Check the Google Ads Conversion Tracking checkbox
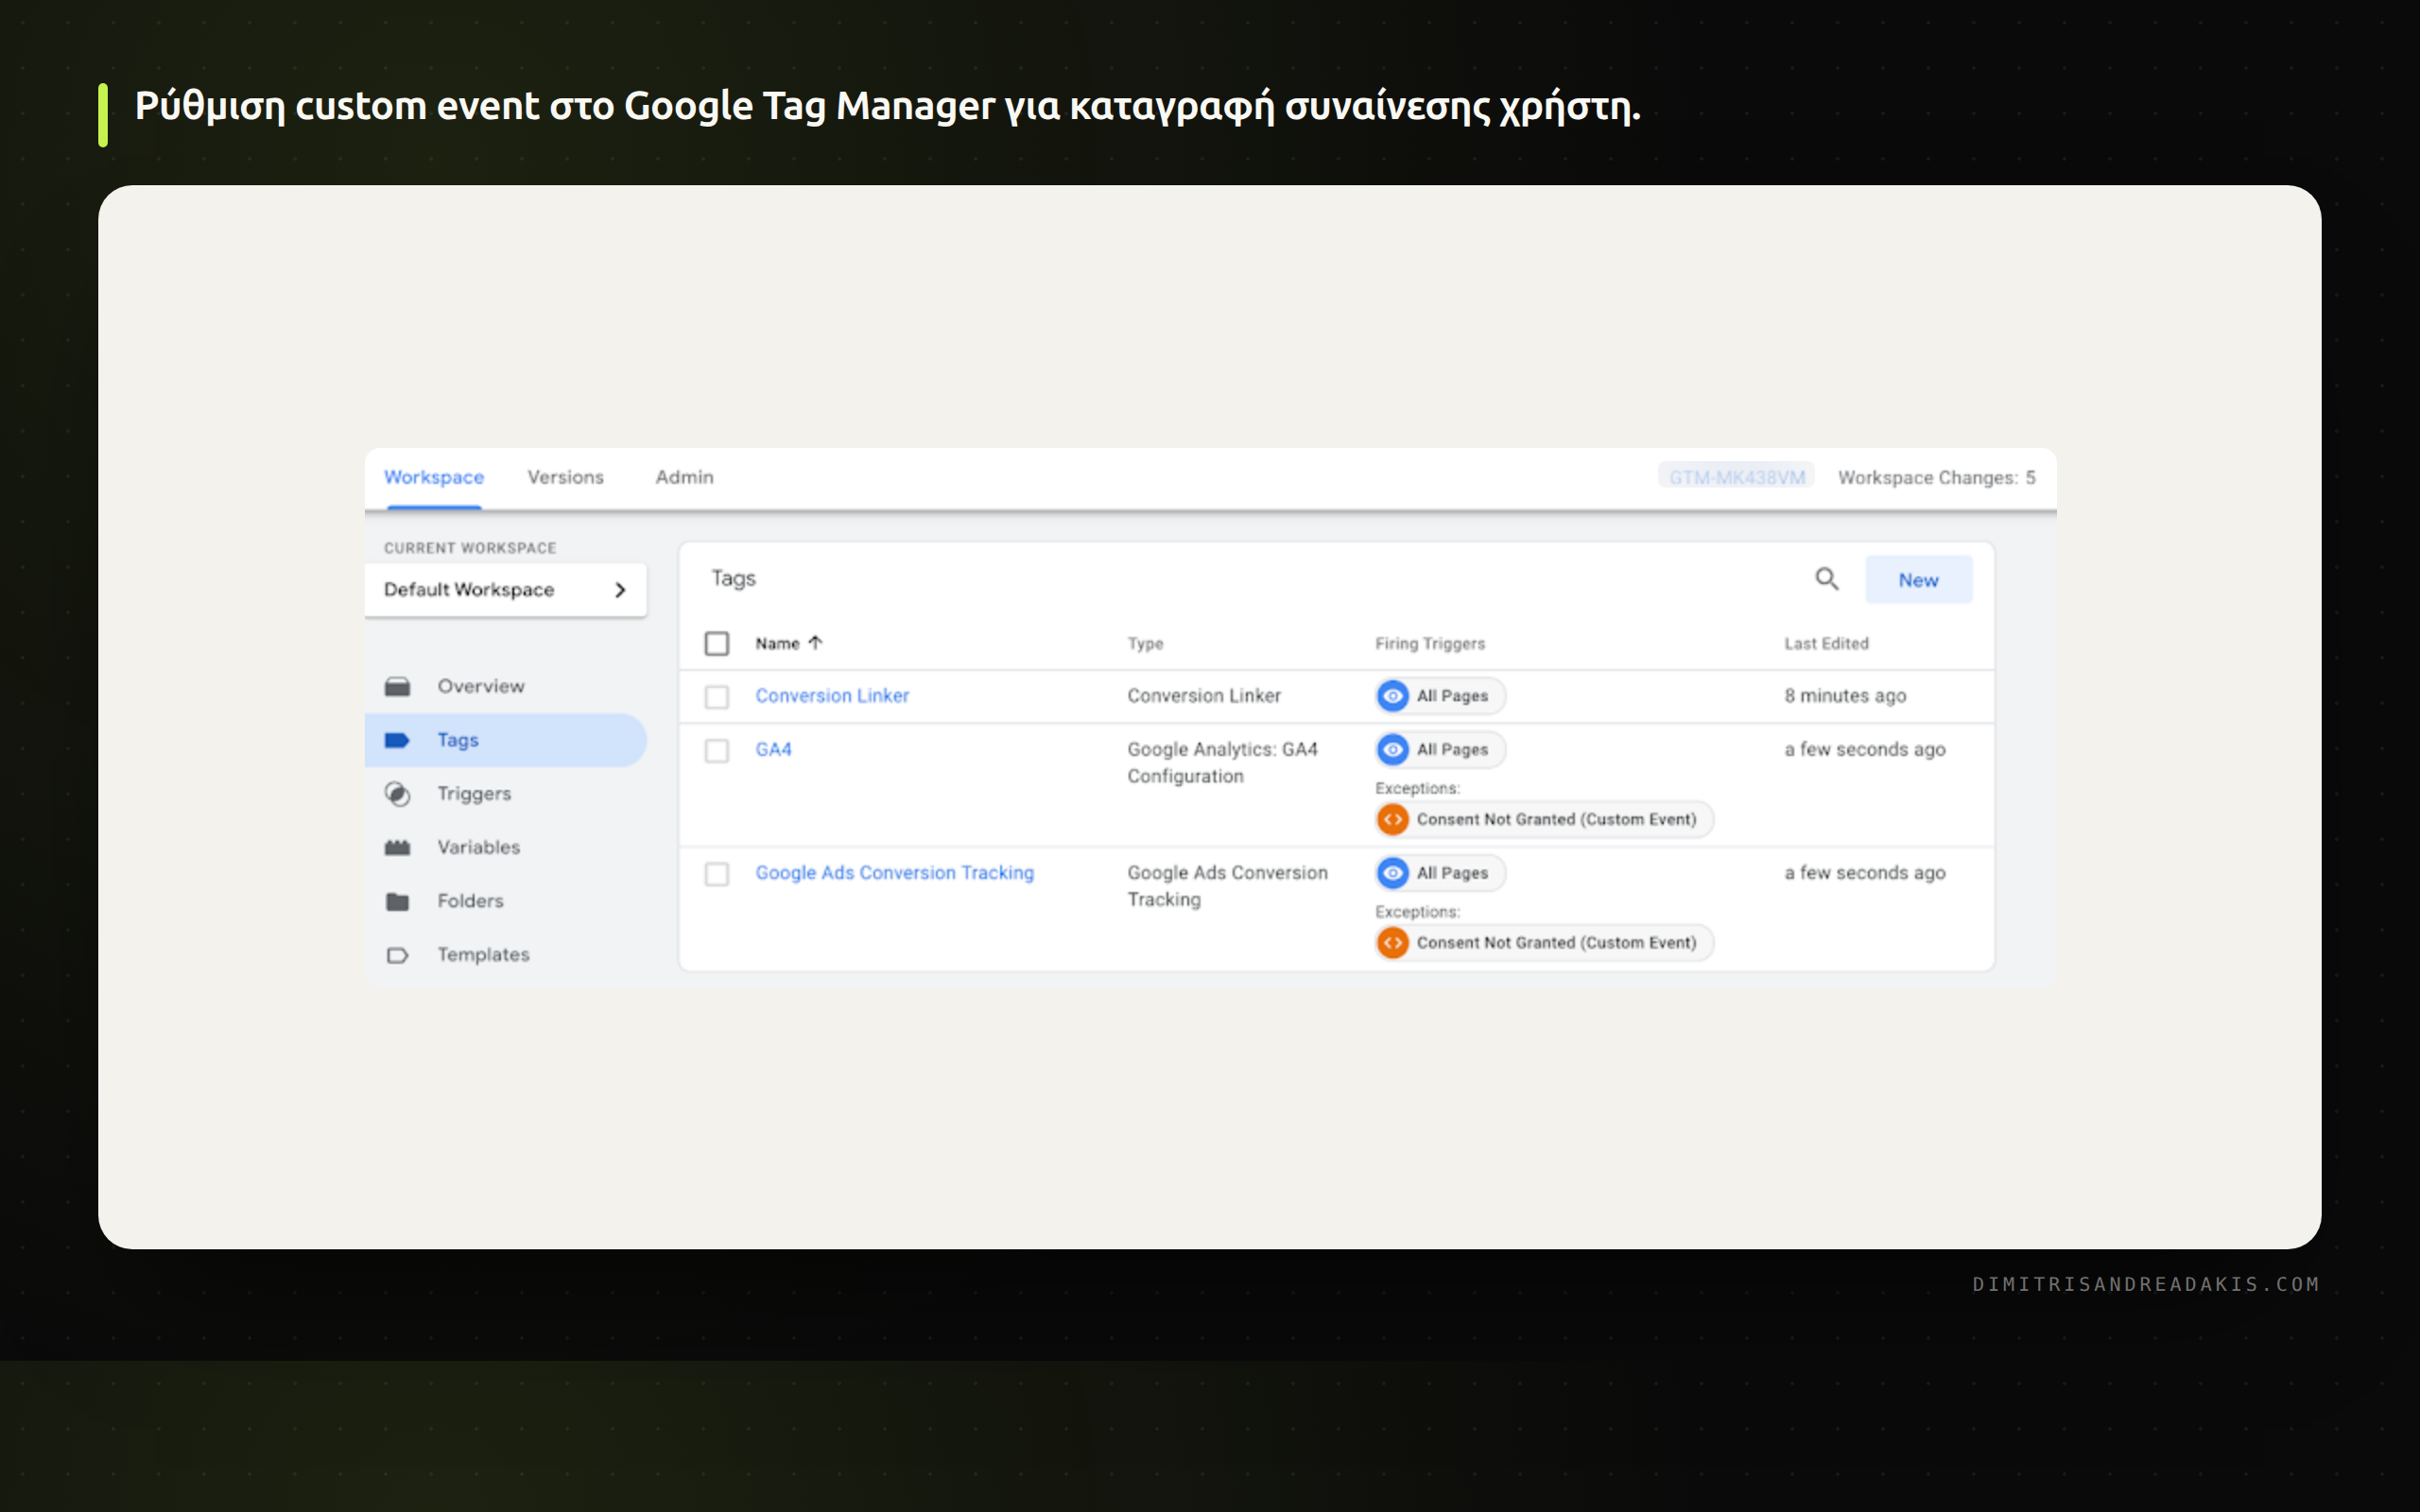 pyautogui.click(x=717, y=874)
